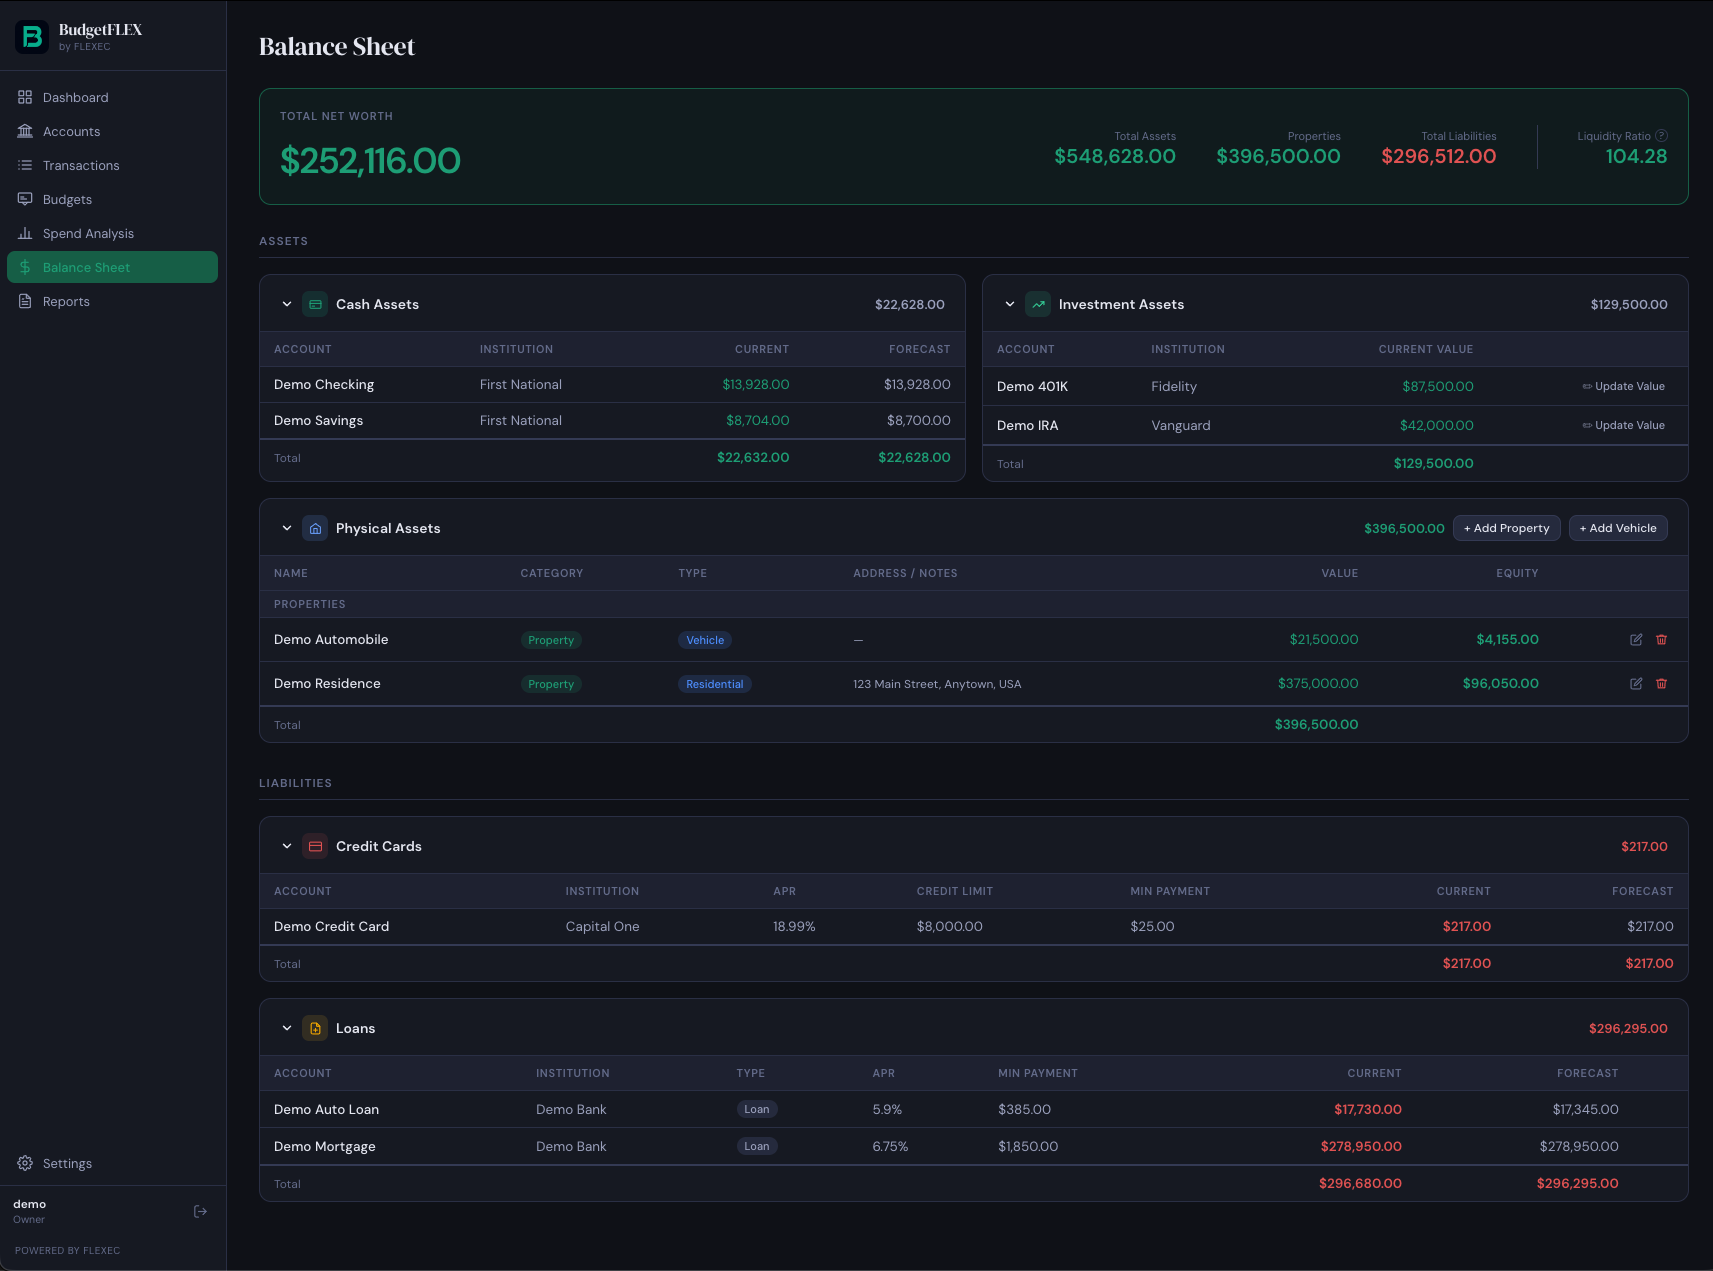Click the Reports document icon

click(x=25, y=301)
